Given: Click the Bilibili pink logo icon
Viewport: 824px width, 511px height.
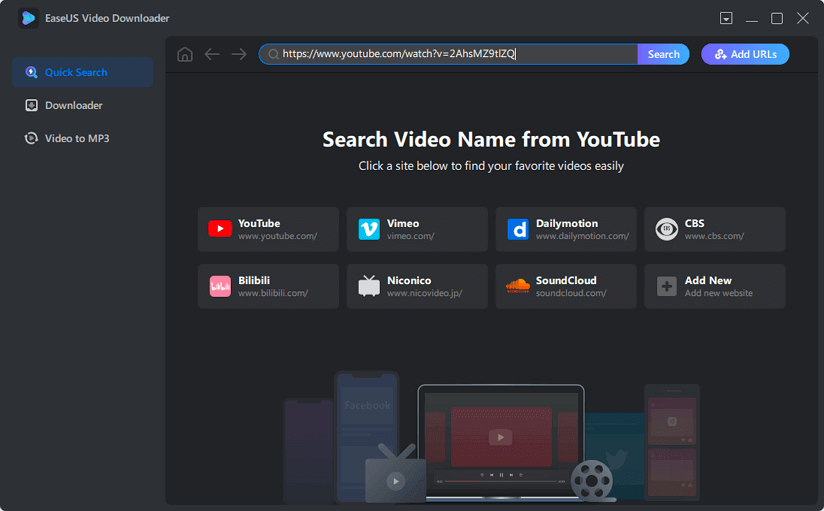Looking at the screenshot, I should pyautogui.click(x=220, y=287).
